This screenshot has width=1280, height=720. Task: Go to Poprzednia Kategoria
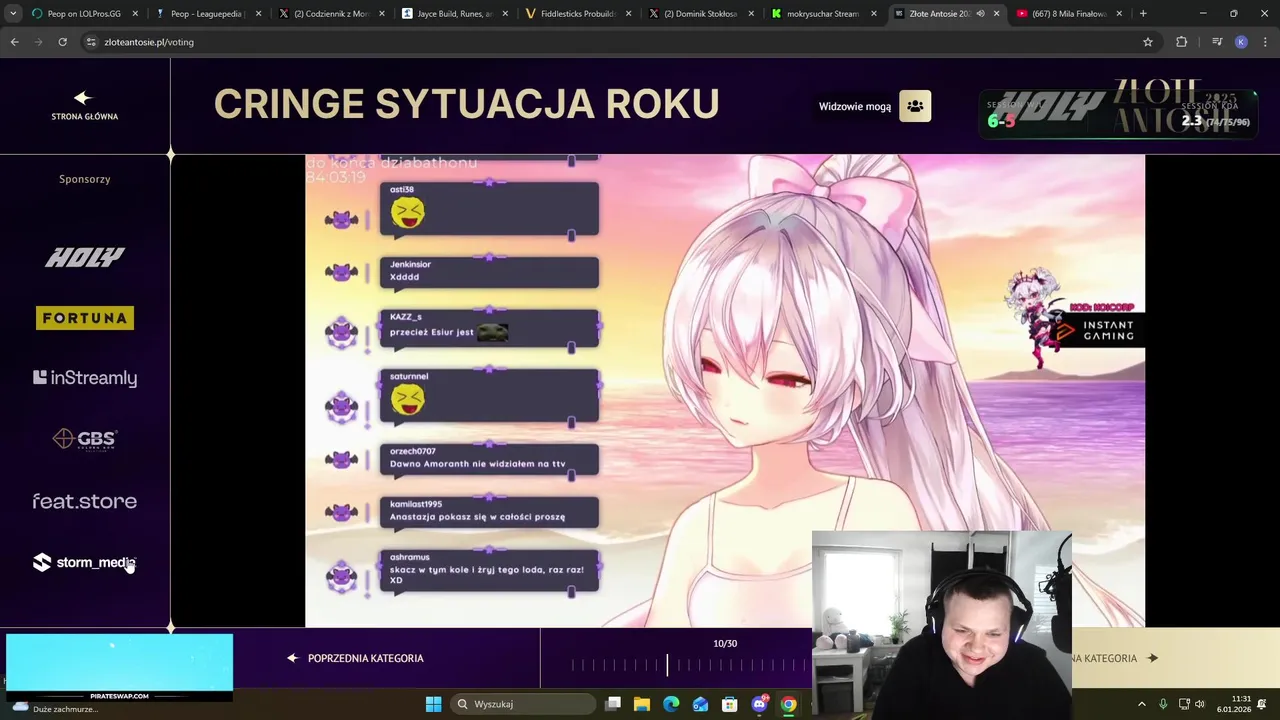355,658
